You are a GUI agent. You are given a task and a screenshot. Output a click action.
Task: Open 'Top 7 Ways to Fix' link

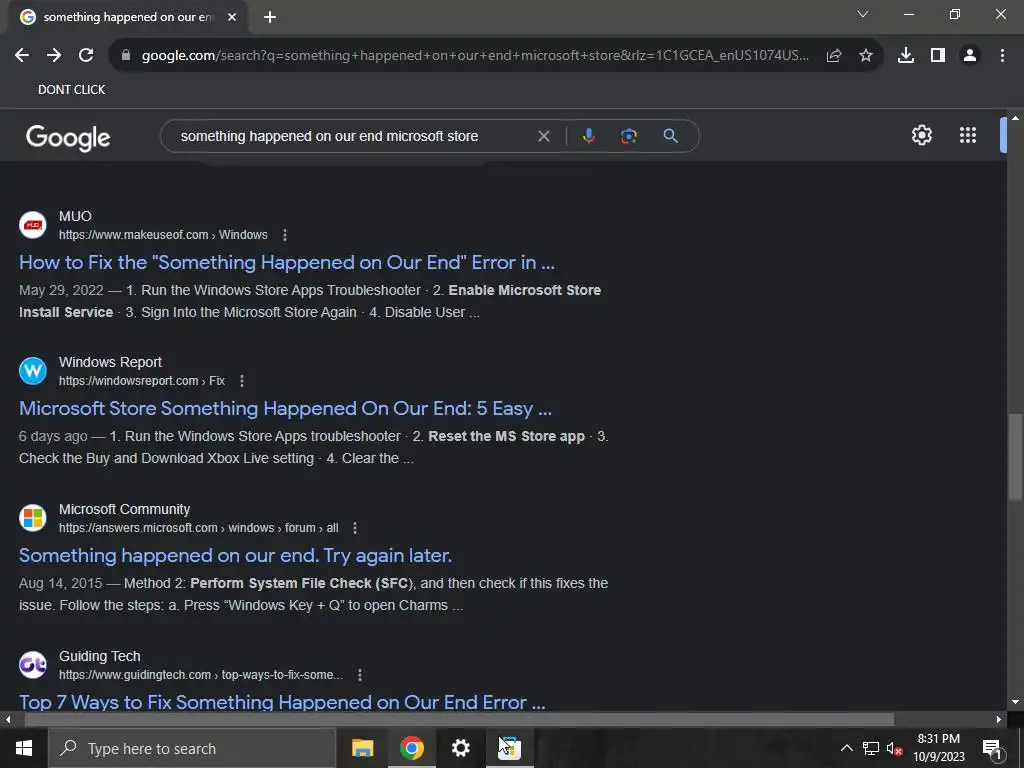pos(282,702)
